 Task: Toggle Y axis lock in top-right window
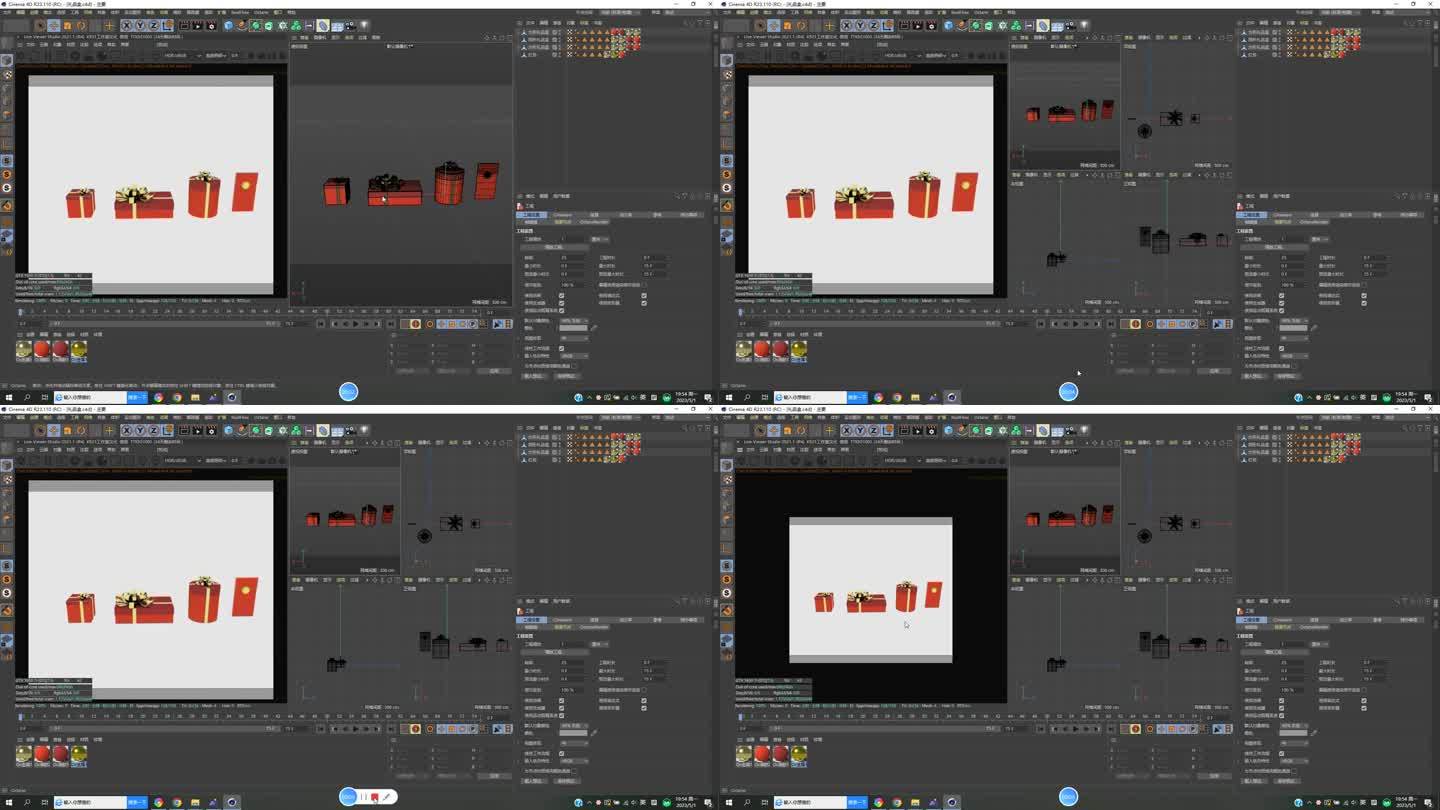tap(859, 26)
